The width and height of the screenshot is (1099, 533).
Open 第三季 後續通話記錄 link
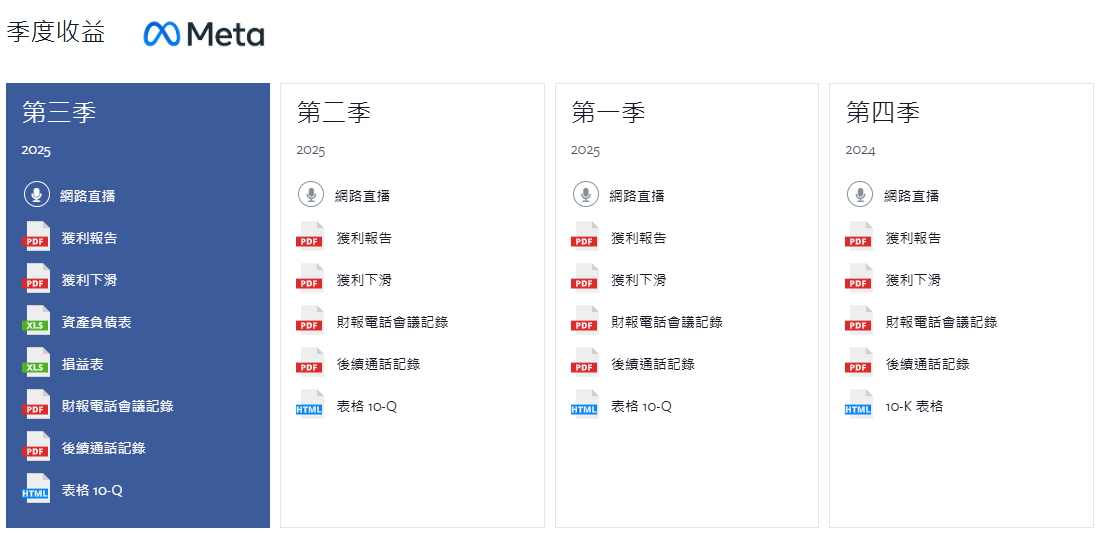(104, 448)
